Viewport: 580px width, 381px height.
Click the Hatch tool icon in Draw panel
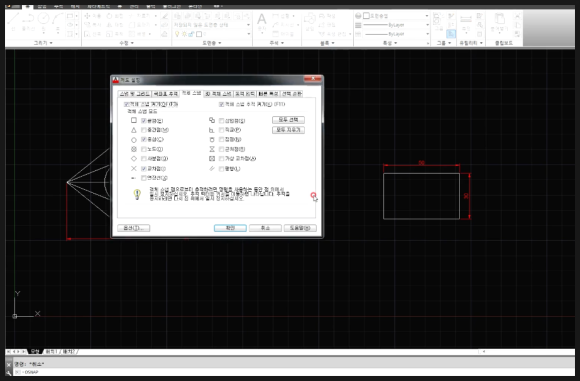70,34
